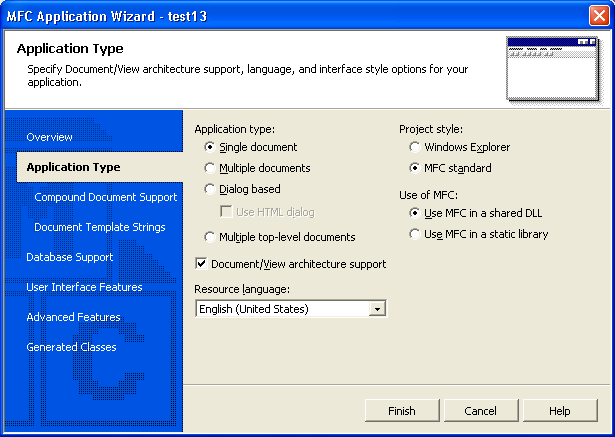
Task: Go to the Overview page
Action: click(49, 137)
